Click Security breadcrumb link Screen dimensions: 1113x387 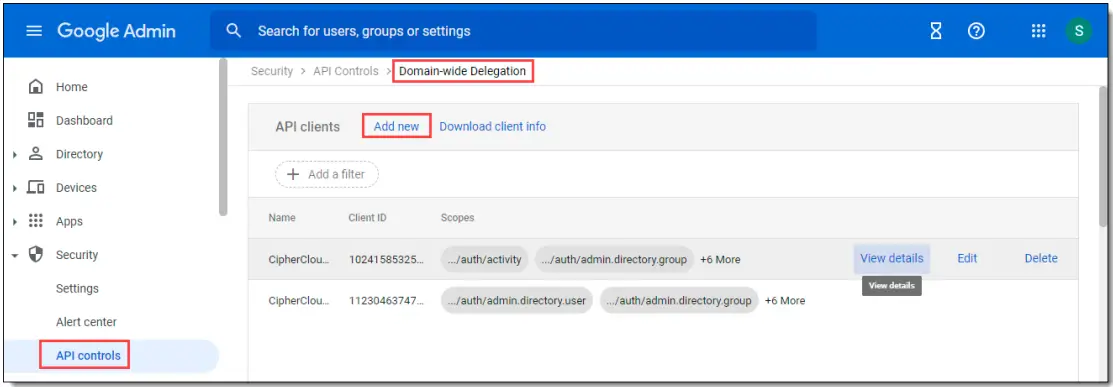[272, 71]
